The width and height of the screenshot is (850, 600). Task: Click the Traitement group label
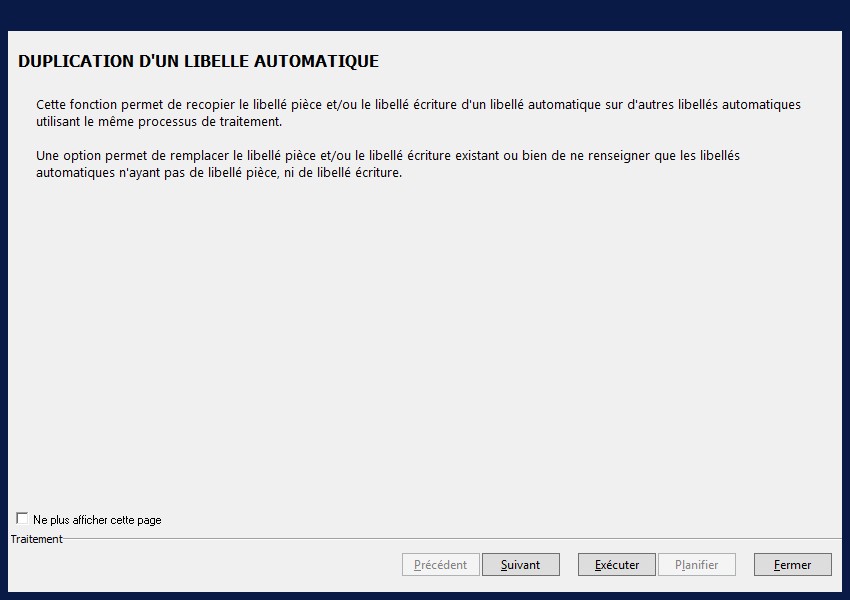pyautogui.click(x=37, y=539)
